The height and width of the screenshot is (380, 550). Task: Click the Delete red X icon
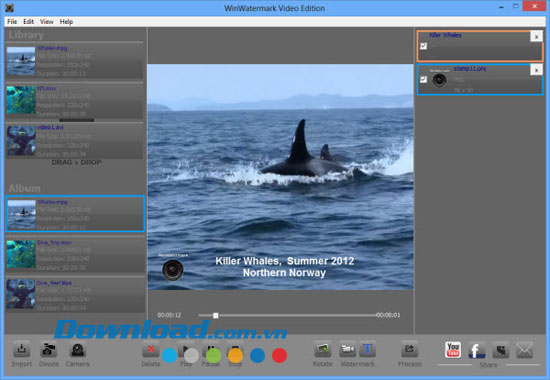point(150,349)
